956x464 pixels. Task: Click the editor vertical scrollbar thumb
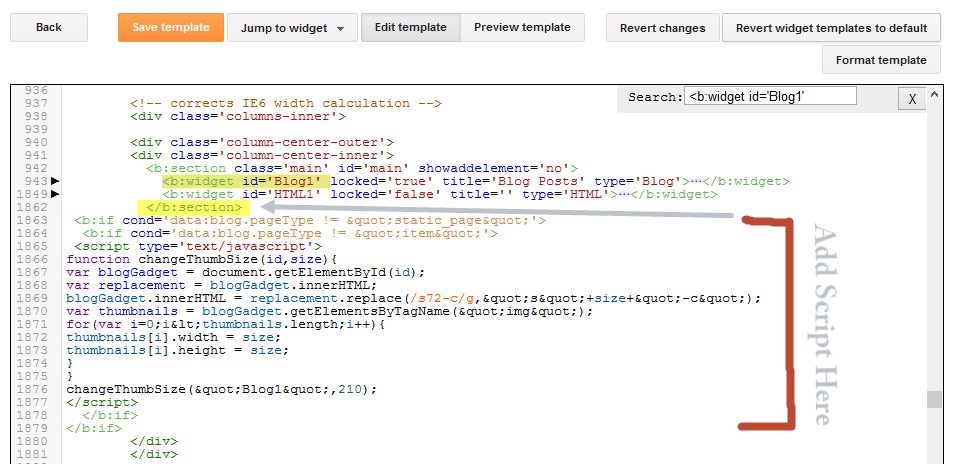933,399
